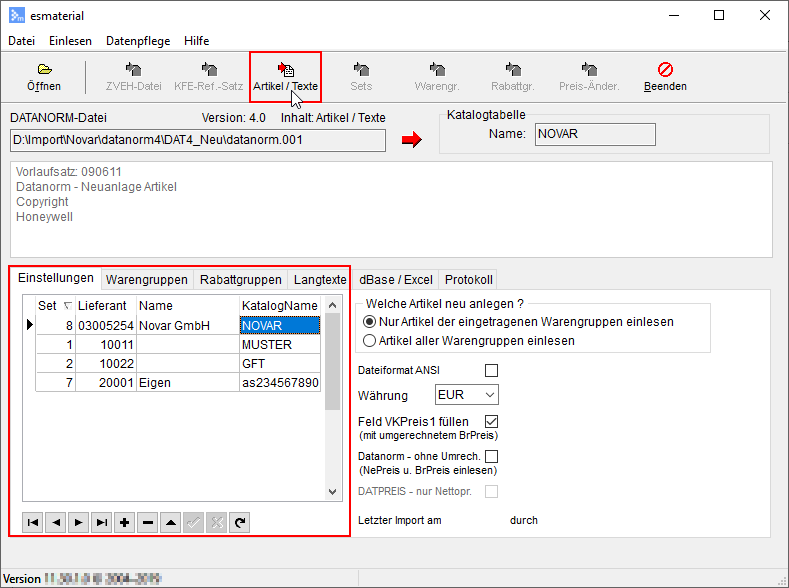Go to next record in navigator
789x588 pixels.
pyautogui.click(x=79, y=522)
